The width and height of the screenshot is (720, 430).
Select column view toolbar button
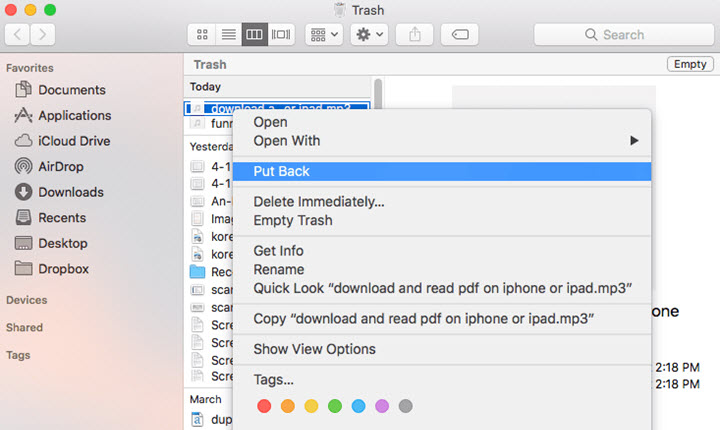255,34
